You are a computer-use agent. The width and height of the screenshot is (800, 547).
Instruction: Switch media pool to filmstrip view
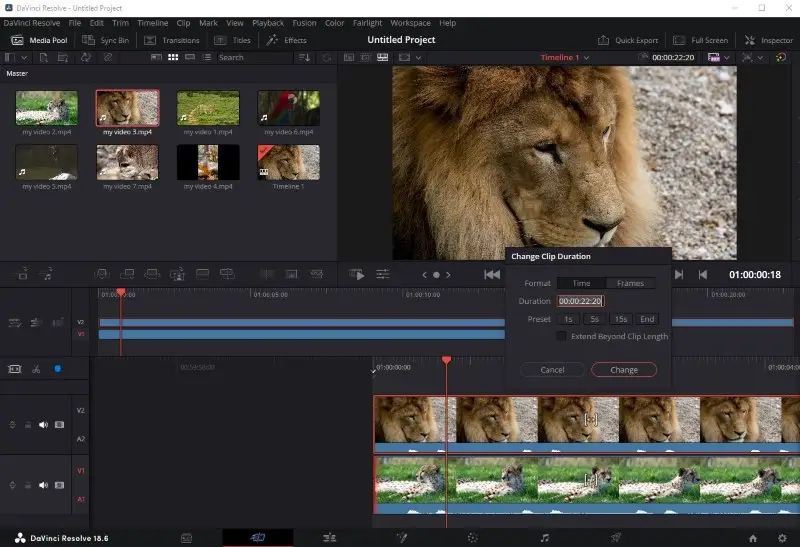pyautogui.click(x=190, y=58)
